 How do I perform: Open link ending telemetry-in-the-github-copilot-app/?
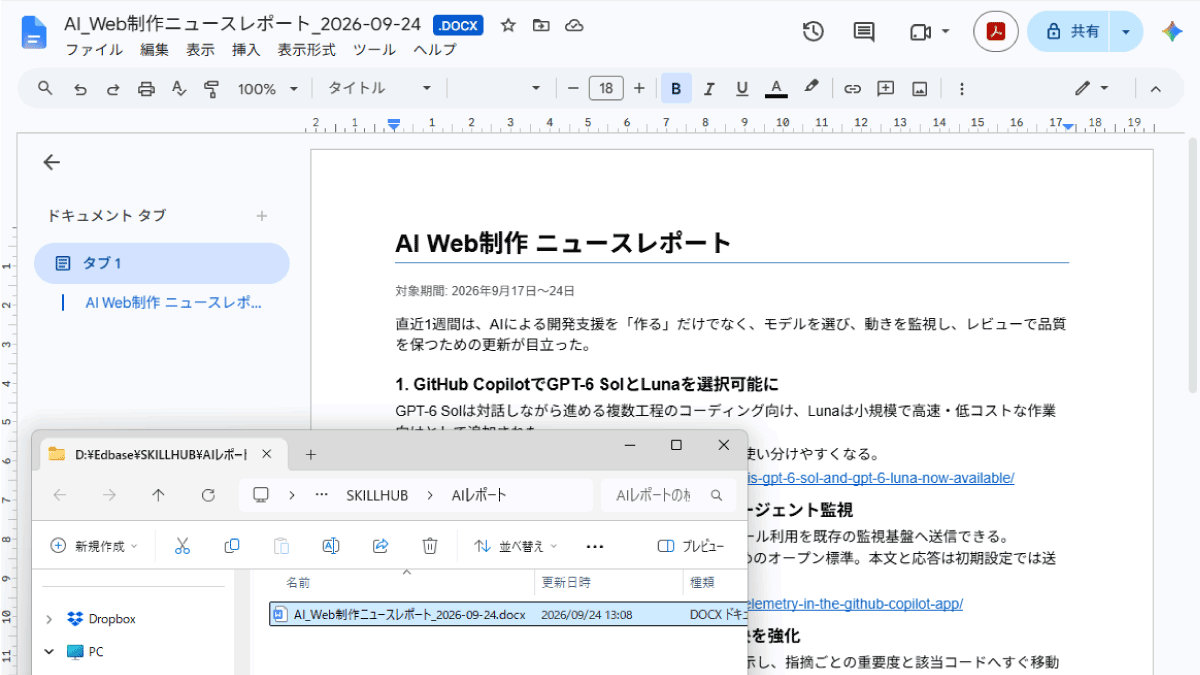854,604
